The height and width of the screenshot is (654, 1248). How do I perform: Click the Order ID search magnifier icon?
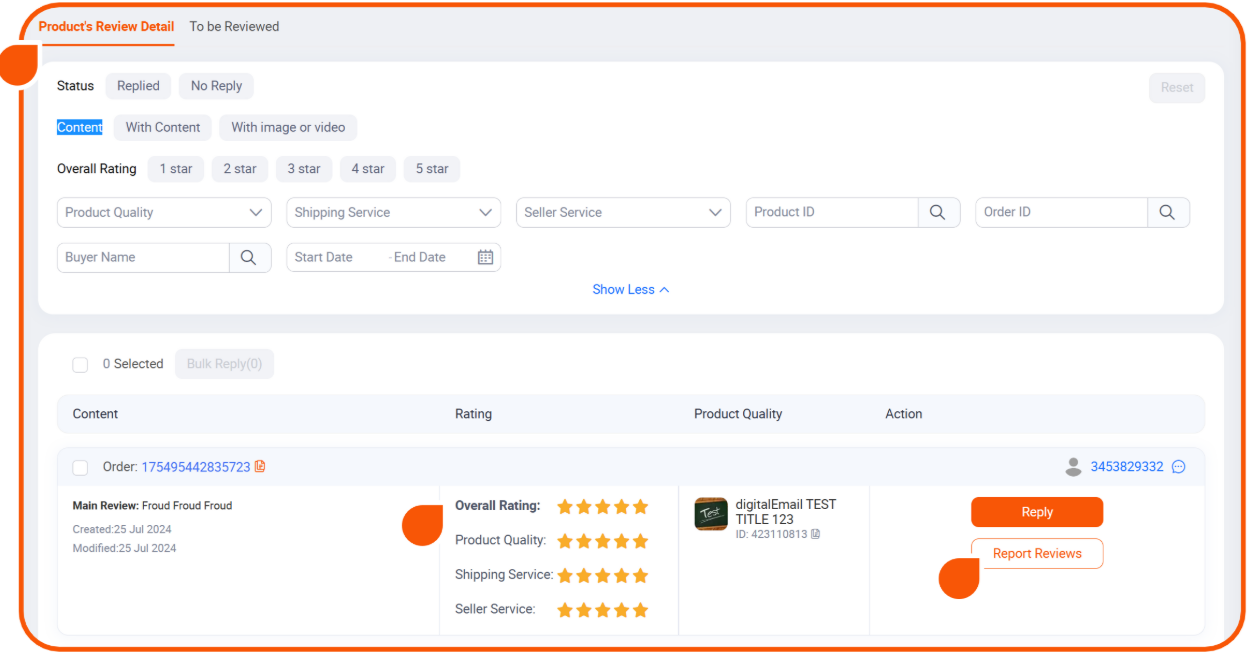click(1167, 212)
